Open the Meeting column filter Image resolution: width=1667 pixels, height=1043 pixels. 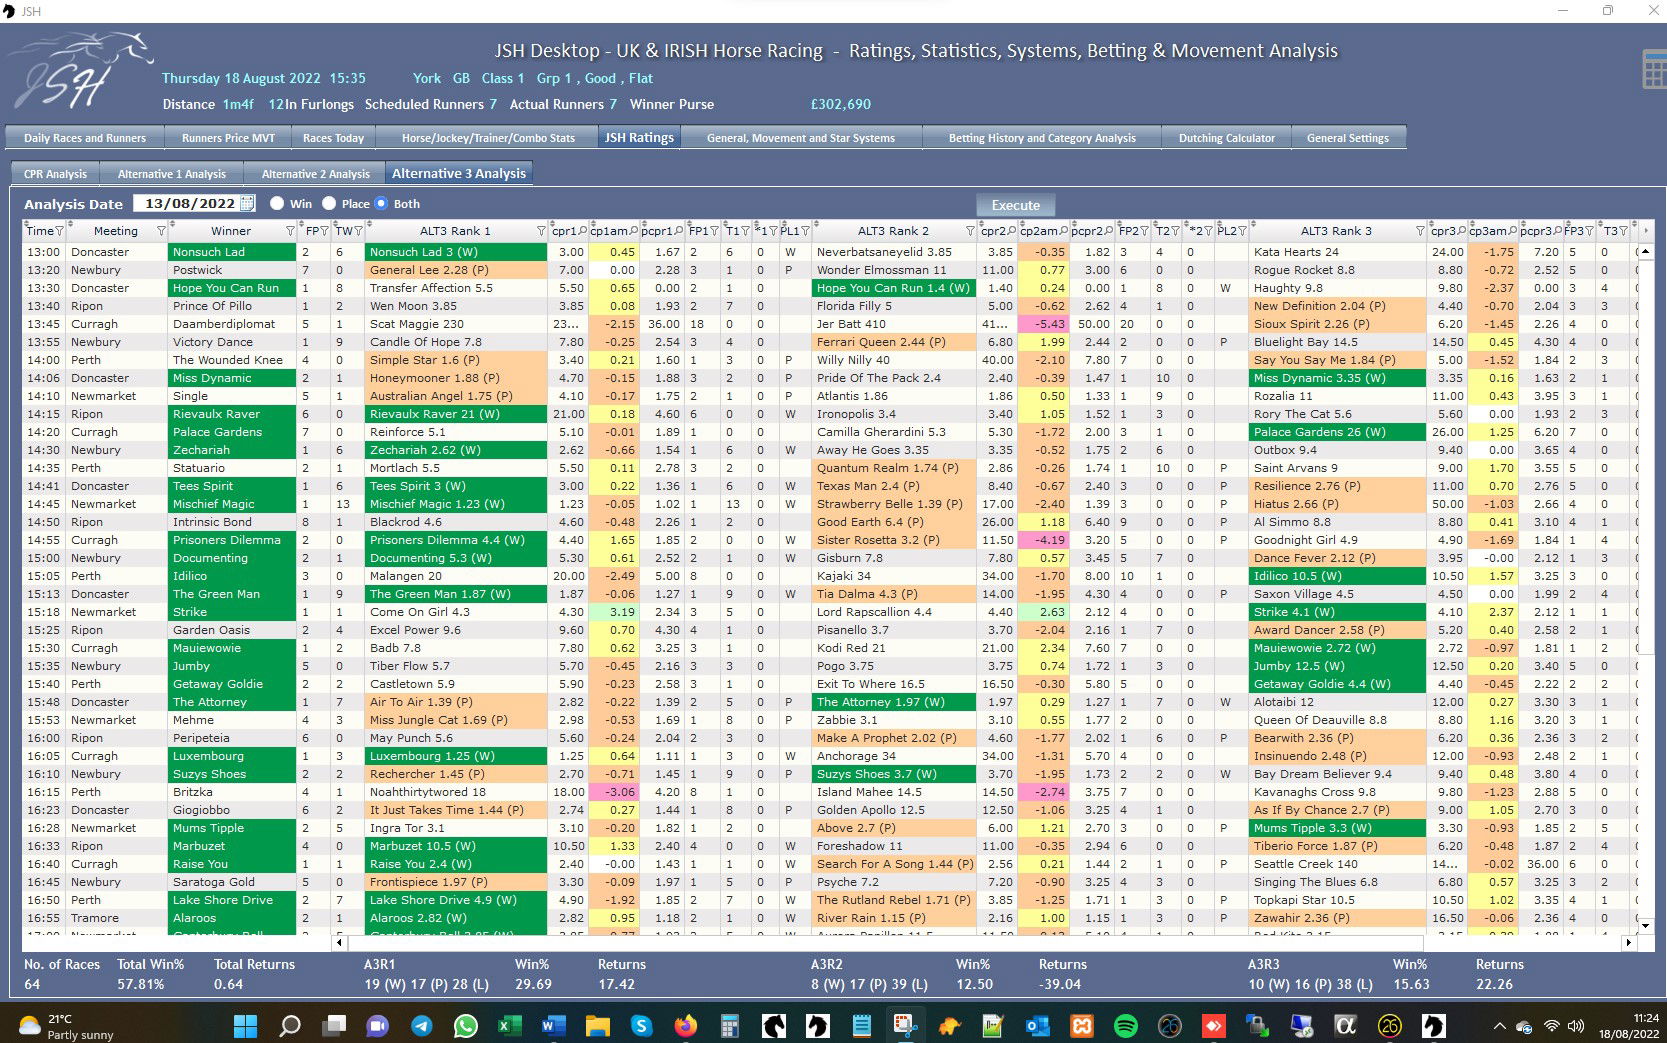point(161,231)
